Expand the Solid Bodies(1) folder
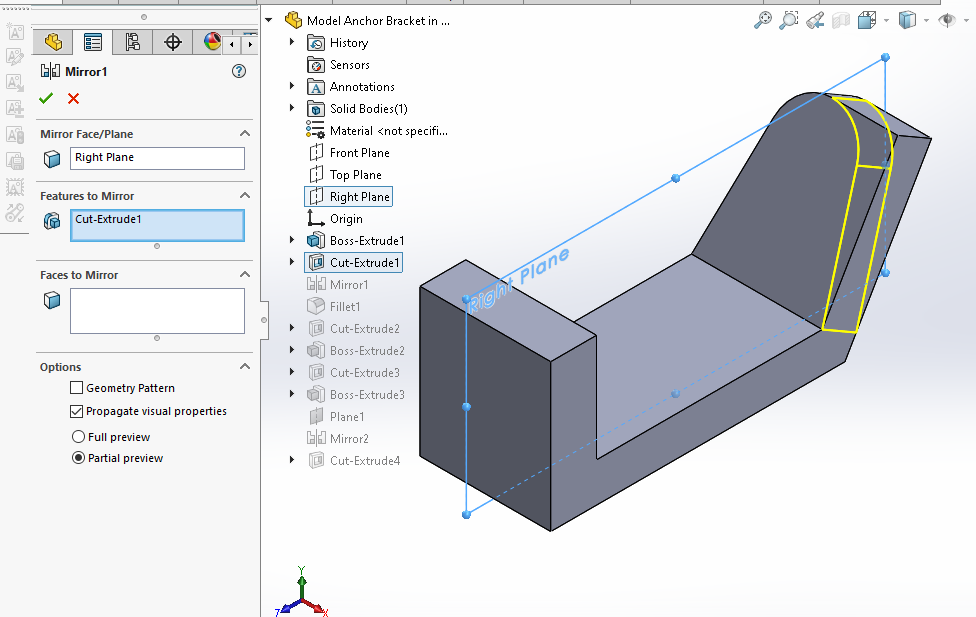This screenshot has height=617, width=976. pos(292,109)
